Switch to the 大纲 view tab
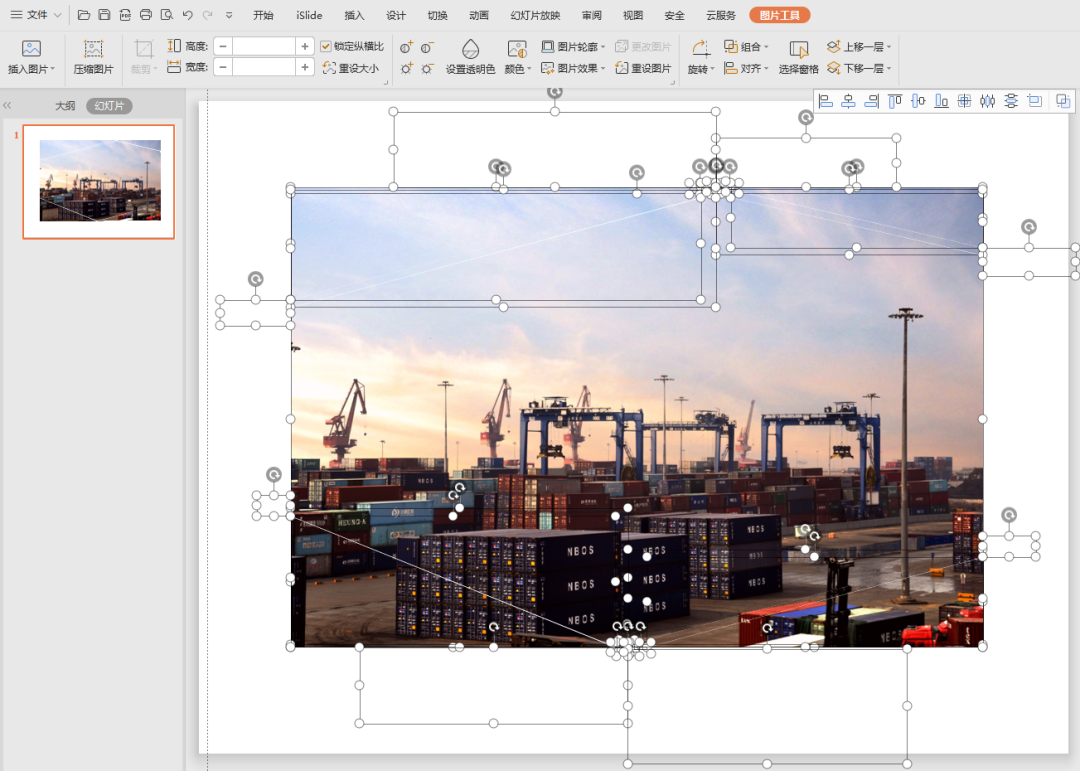The image size is (1080, 771). tap(65, 105)
